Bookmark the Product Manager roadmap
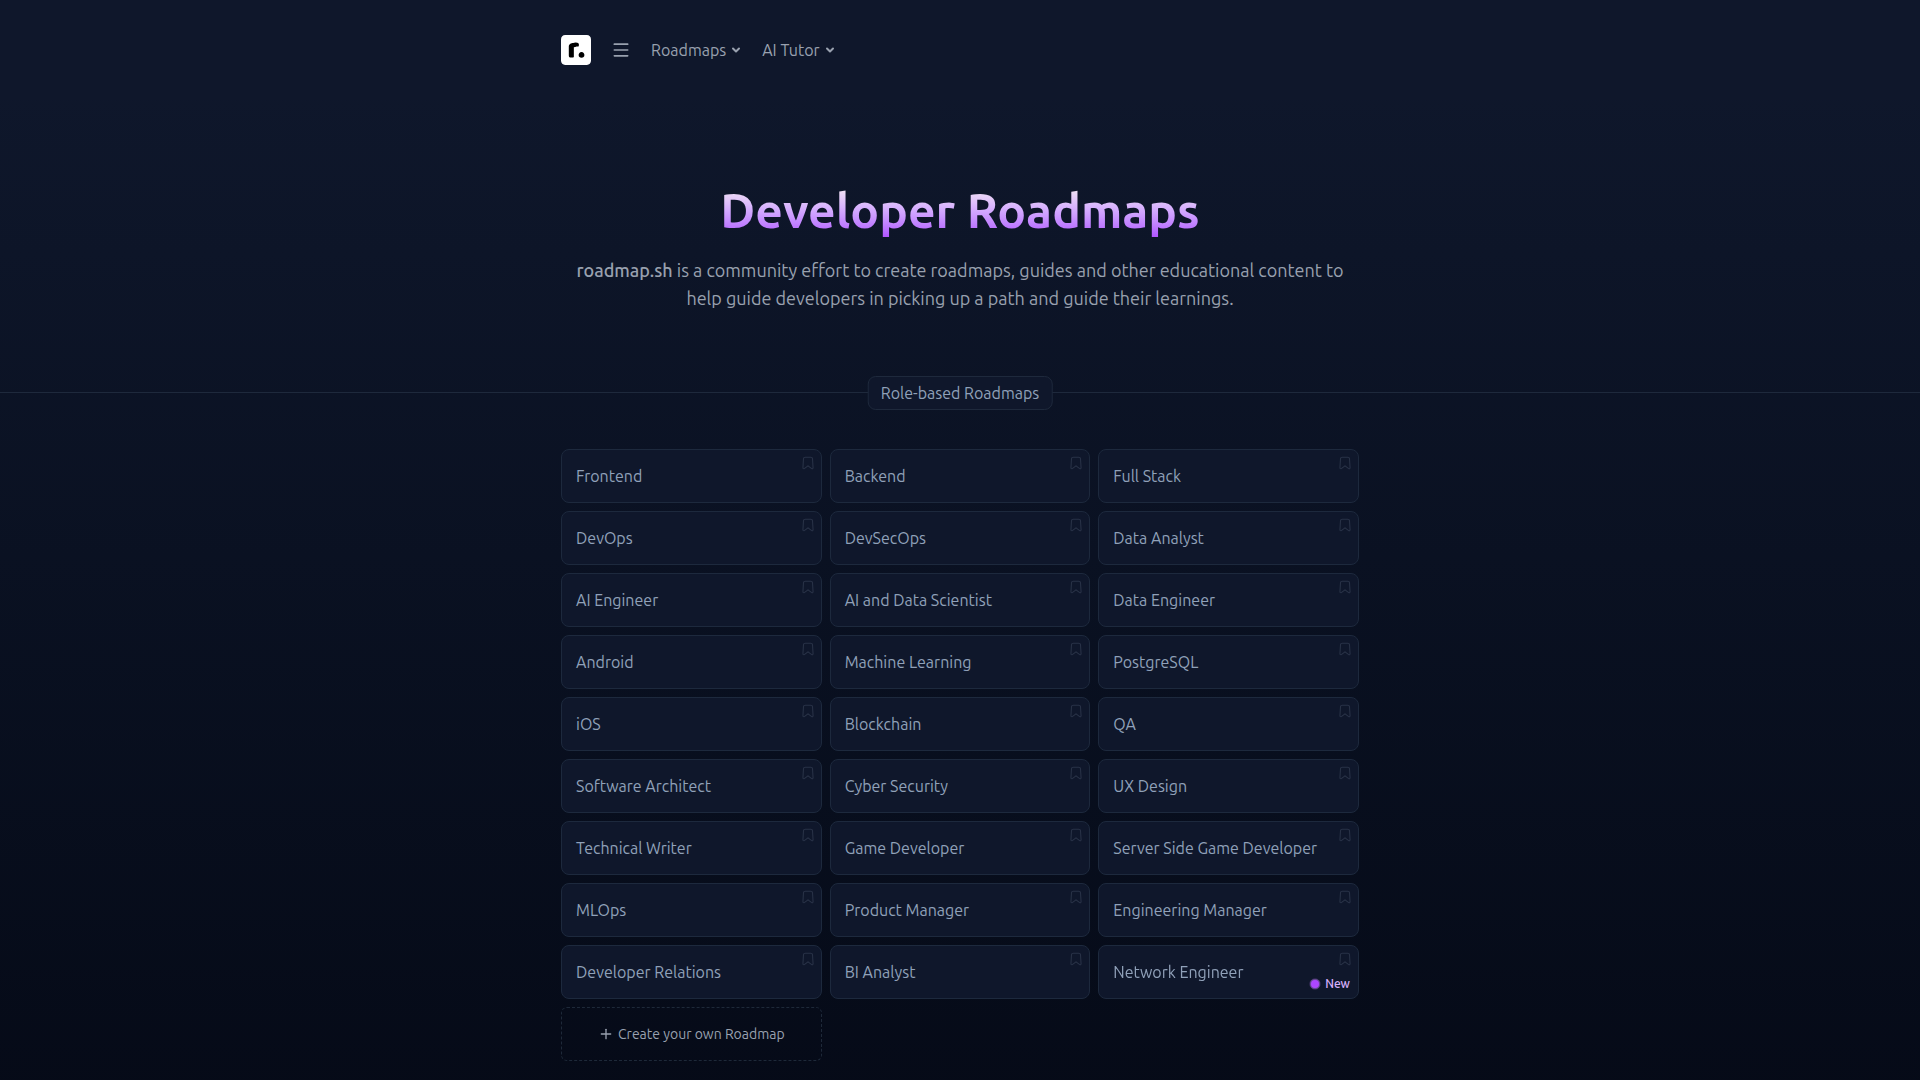The image size is (1920, 1080). (1076, 897)
